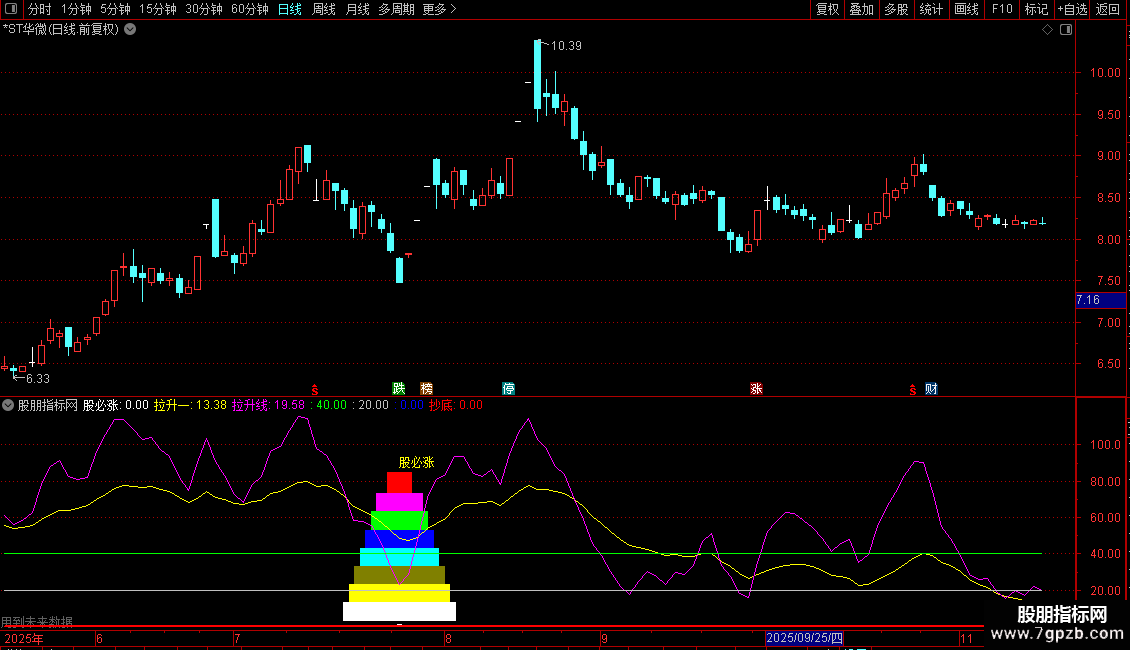Open the *ST华微 chart settings dropdown arrow
The image size is (1130, 650).
click(130, 29)
